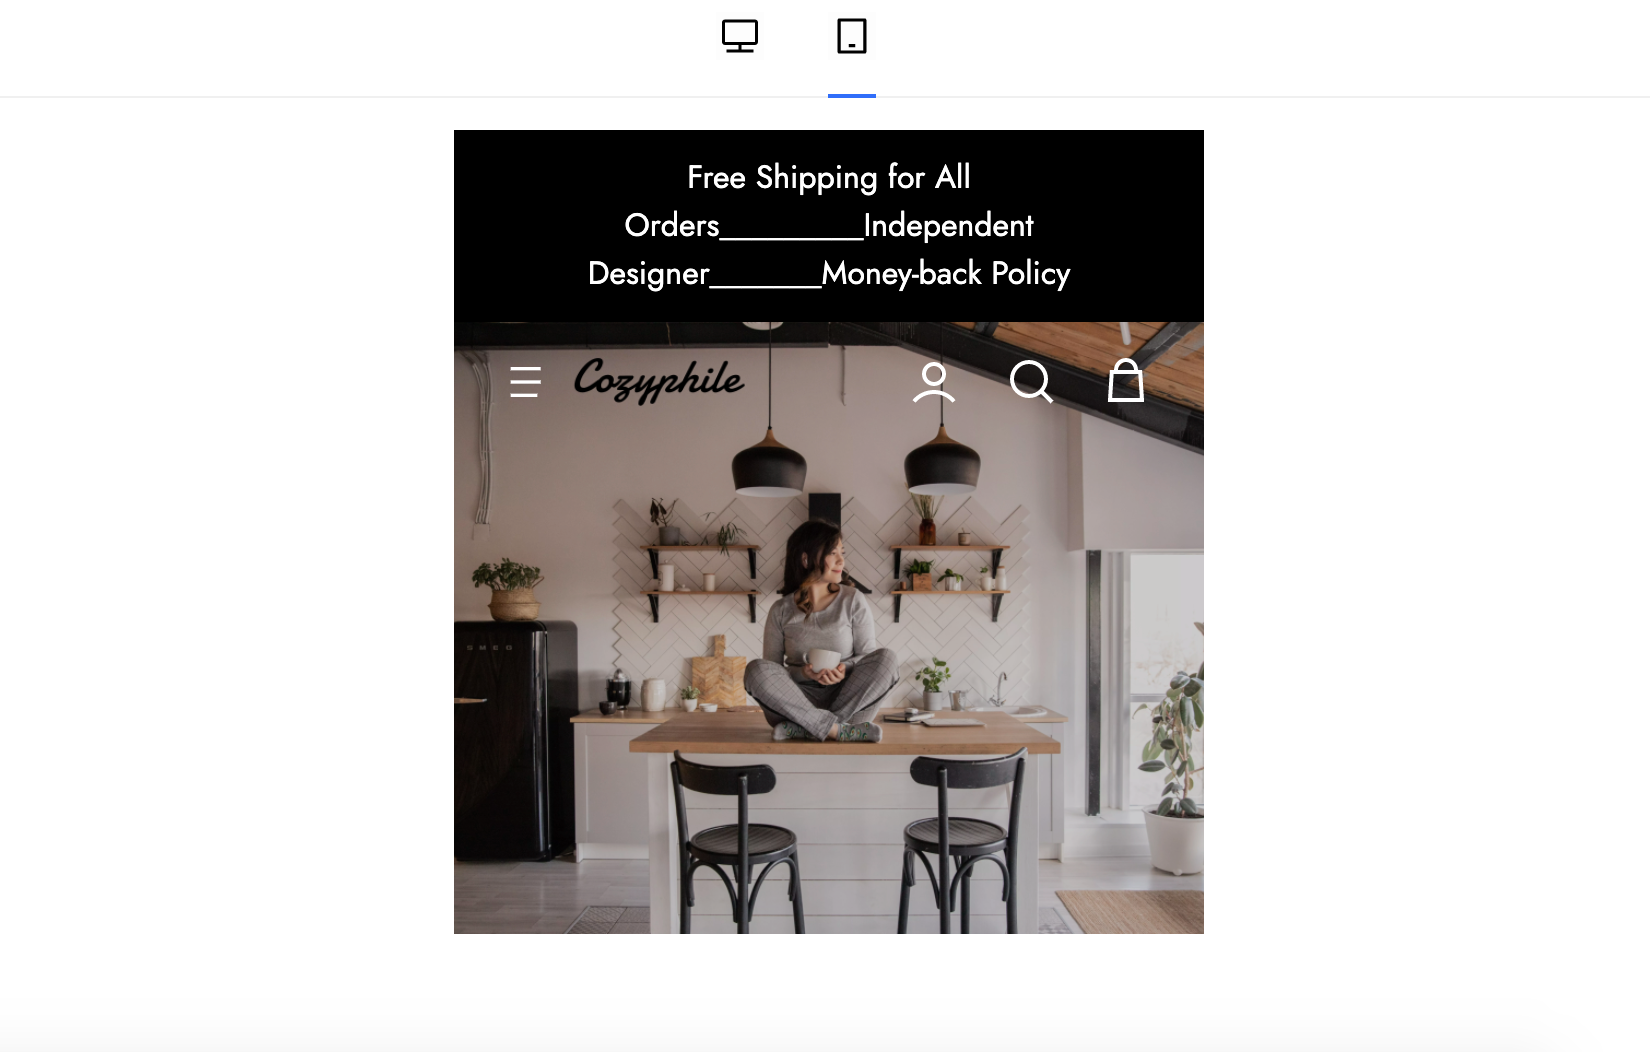Go to the Cozyphile logo homepage
Viewport: 1650px width, 1052px height.
coord(659,380)
